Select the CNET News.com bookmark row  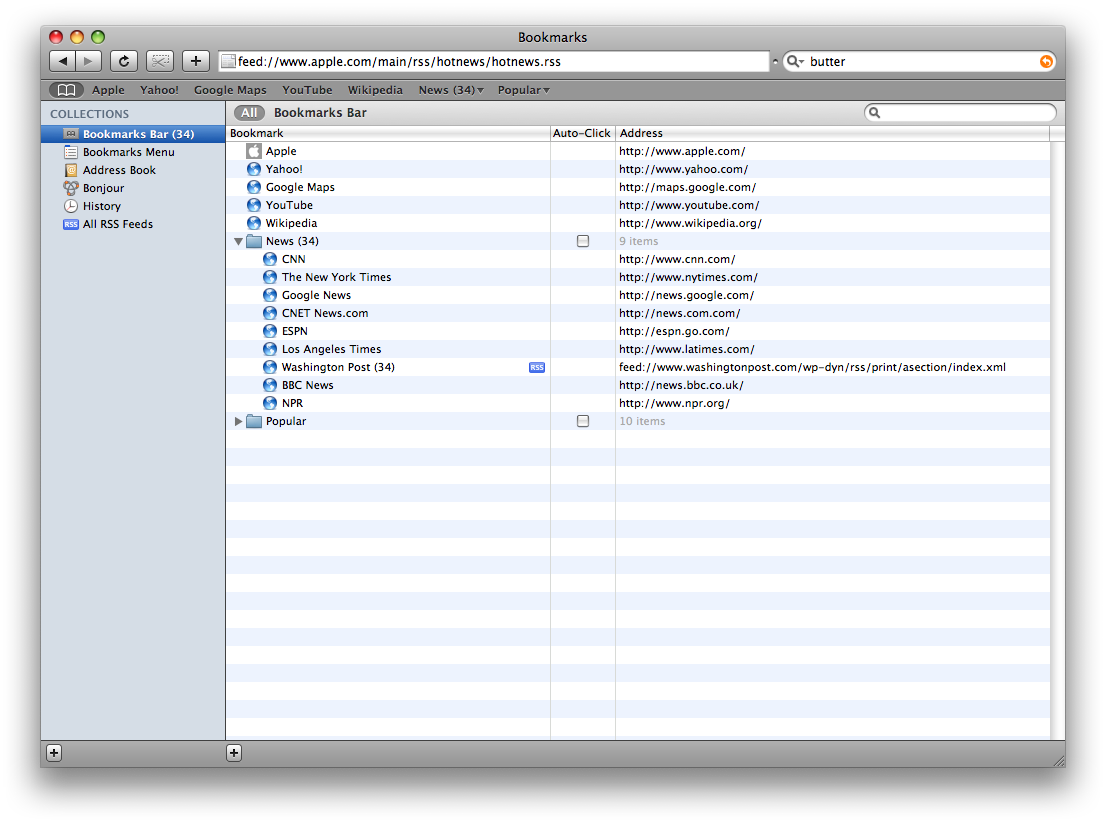[638, 313]
